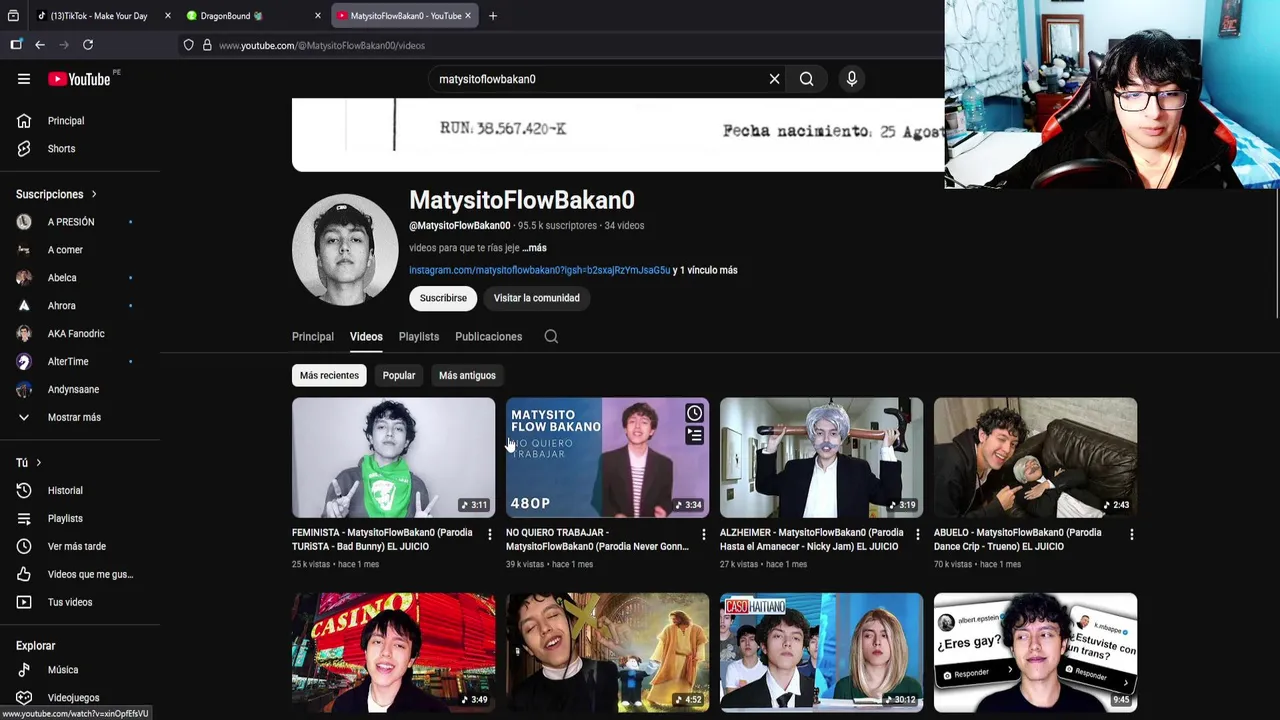Close the TikTok browser tab
Image resolution: width=1280 pixels, height=720 pixels.
tap(167, 16)
